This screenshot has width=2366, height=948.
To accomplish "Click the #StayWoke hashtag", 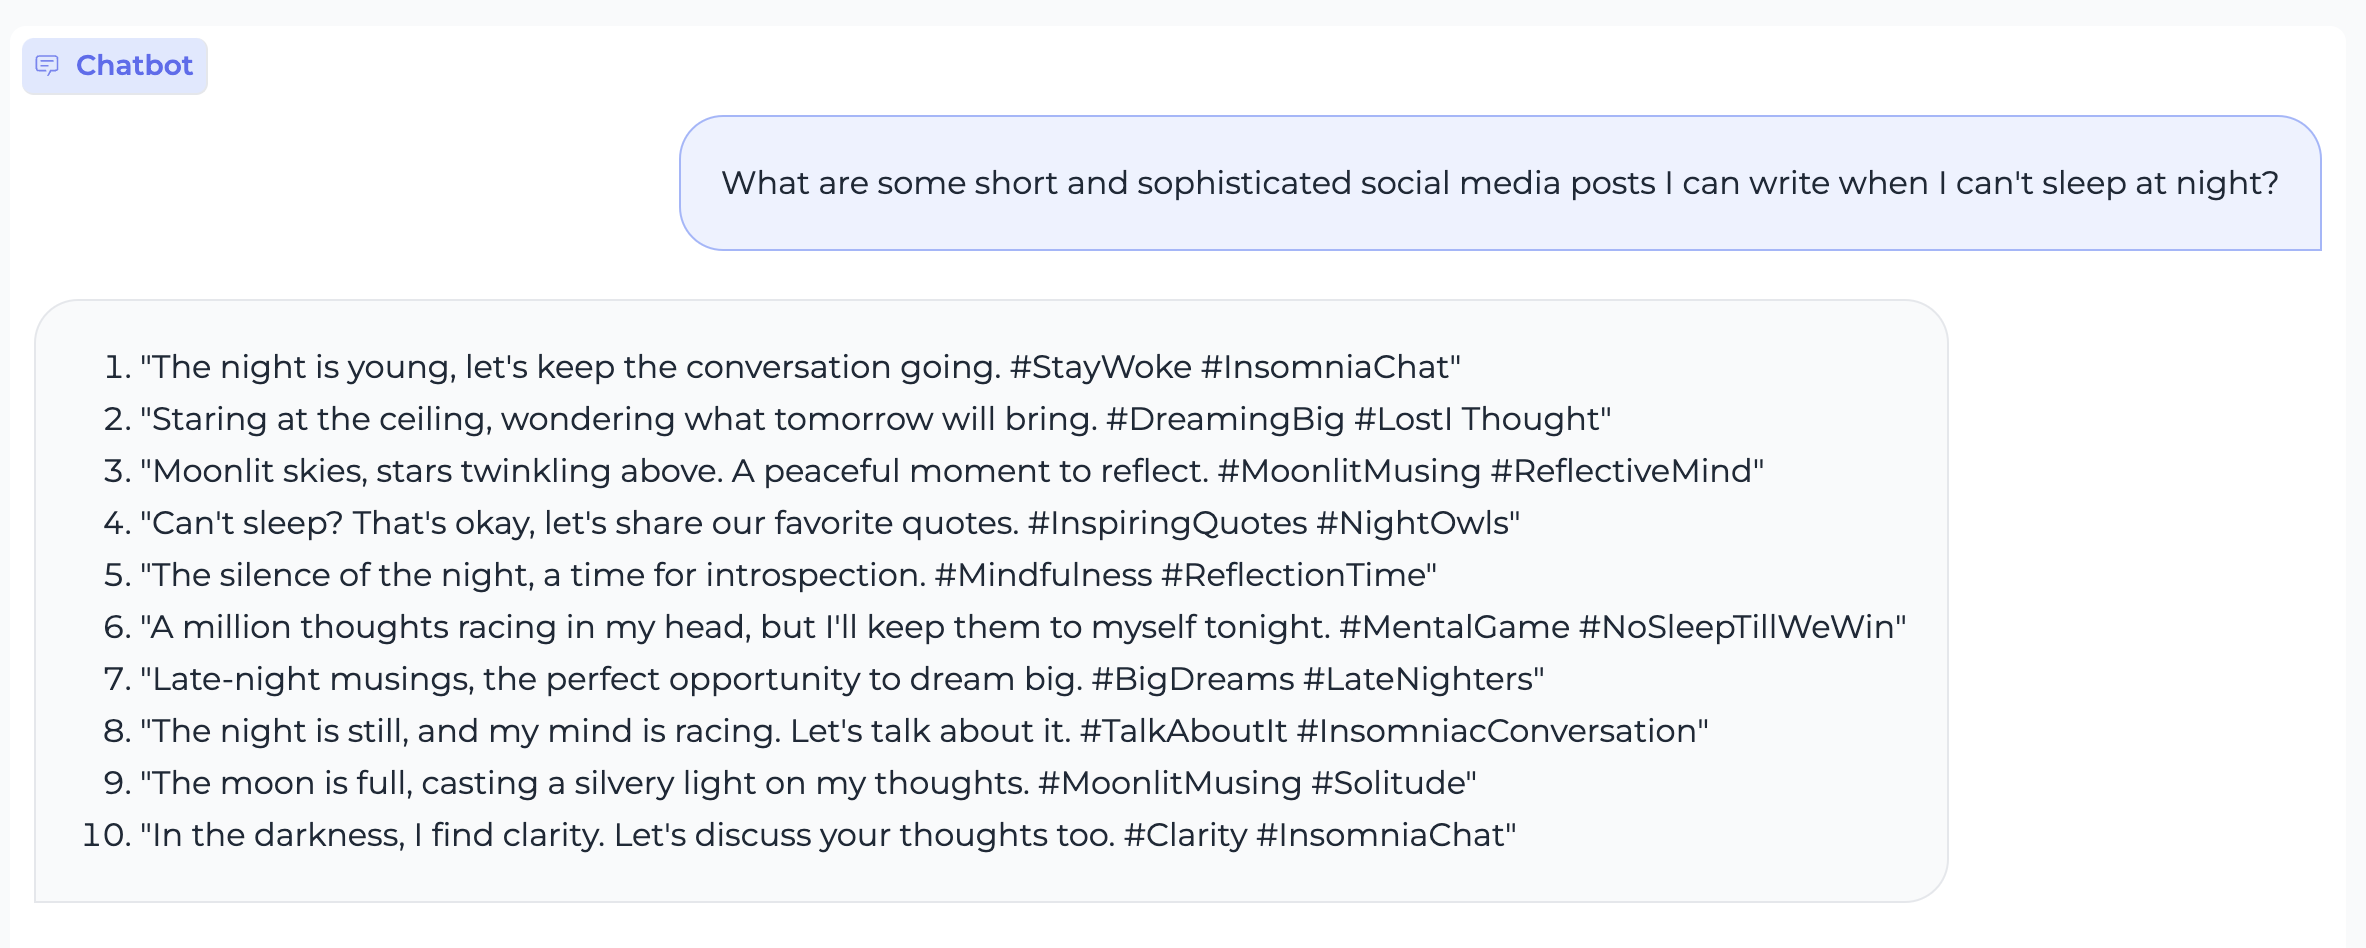I will click(1100, 367).
